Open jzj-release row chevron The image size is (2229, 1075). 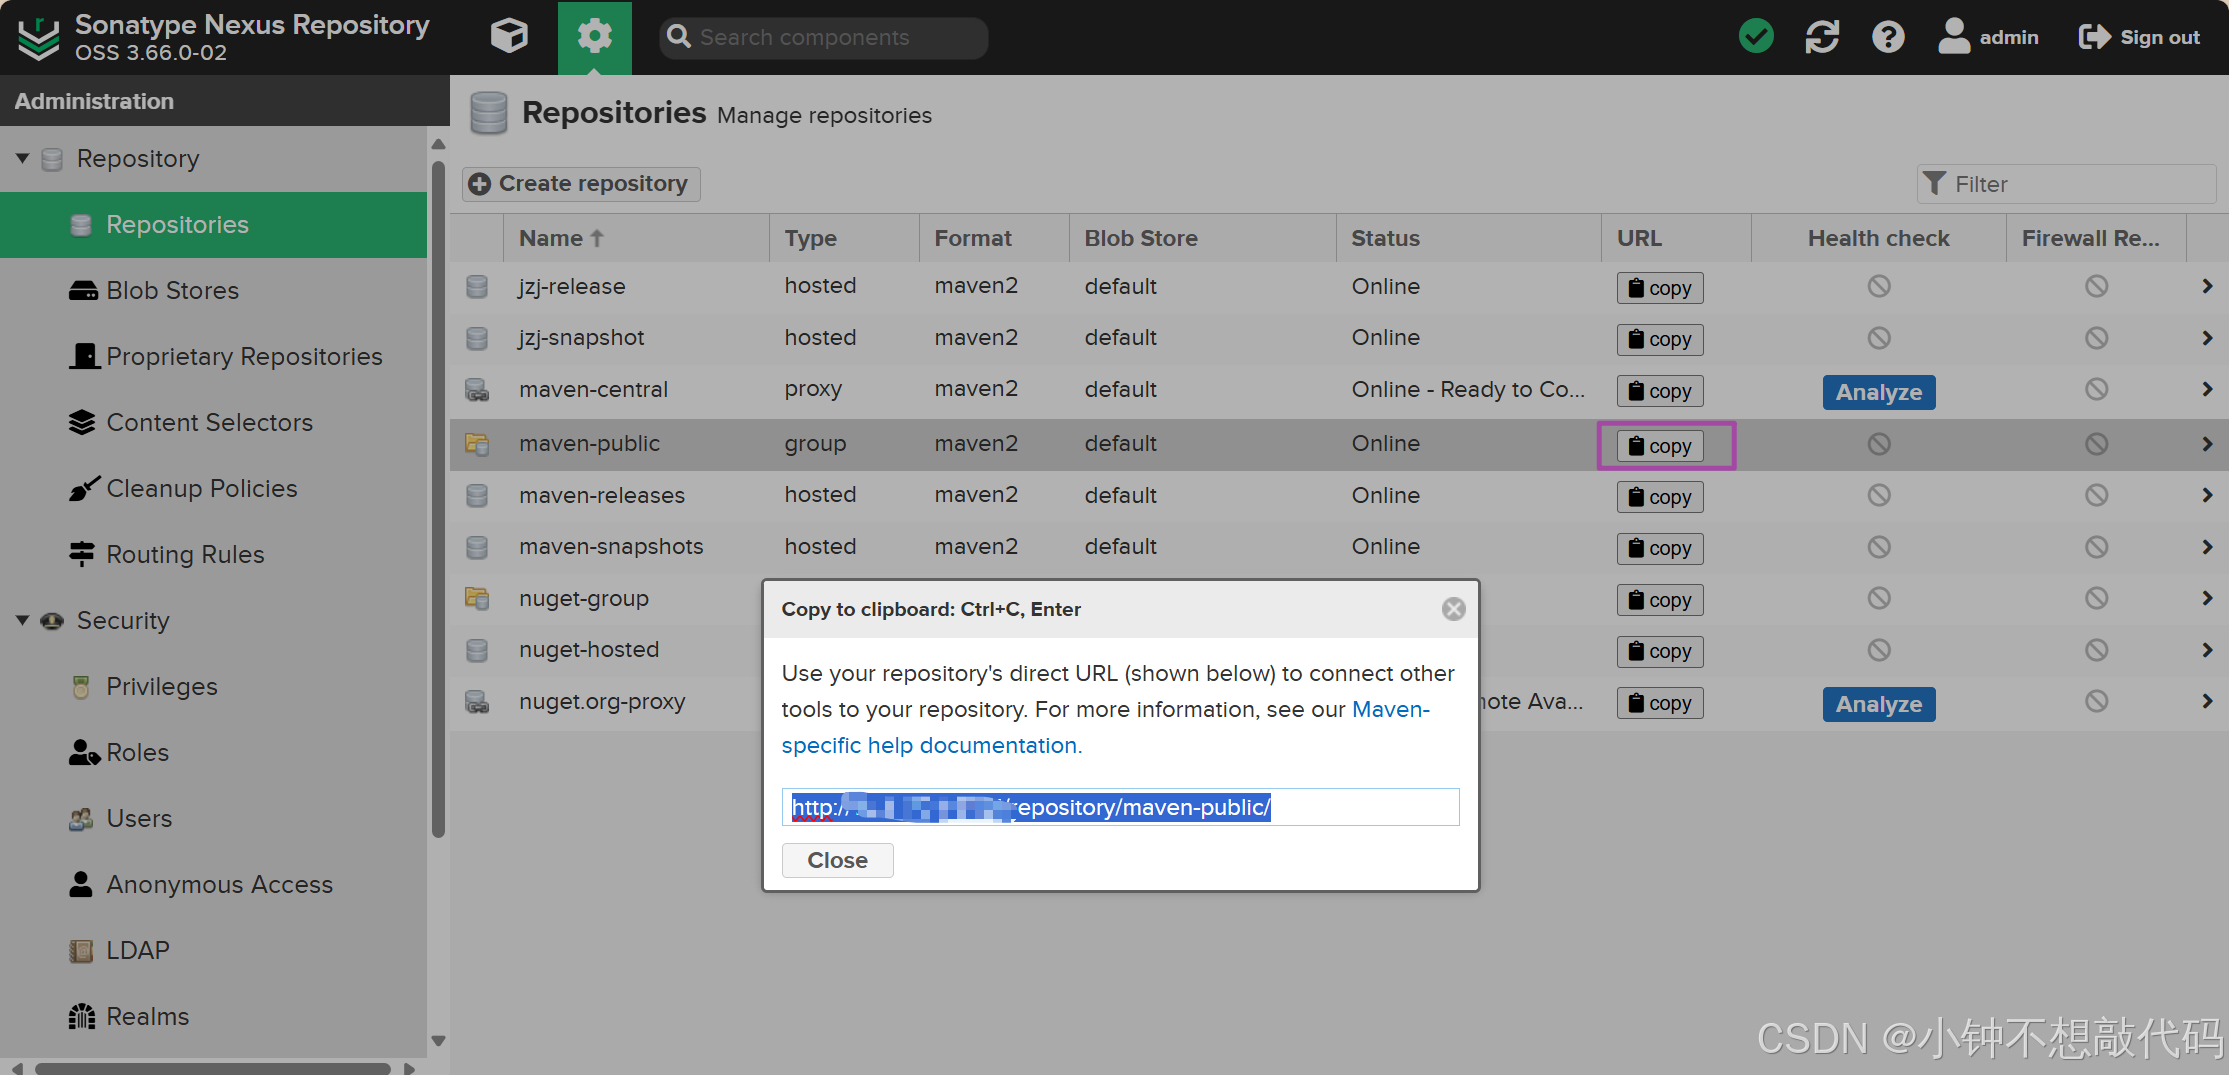[x=2206, y=286]
